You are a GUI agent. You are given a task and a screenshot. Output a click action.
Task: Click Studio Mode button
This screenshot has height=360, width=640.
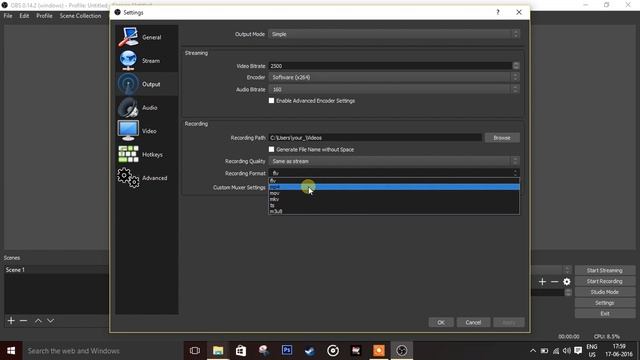pos(604,292)
